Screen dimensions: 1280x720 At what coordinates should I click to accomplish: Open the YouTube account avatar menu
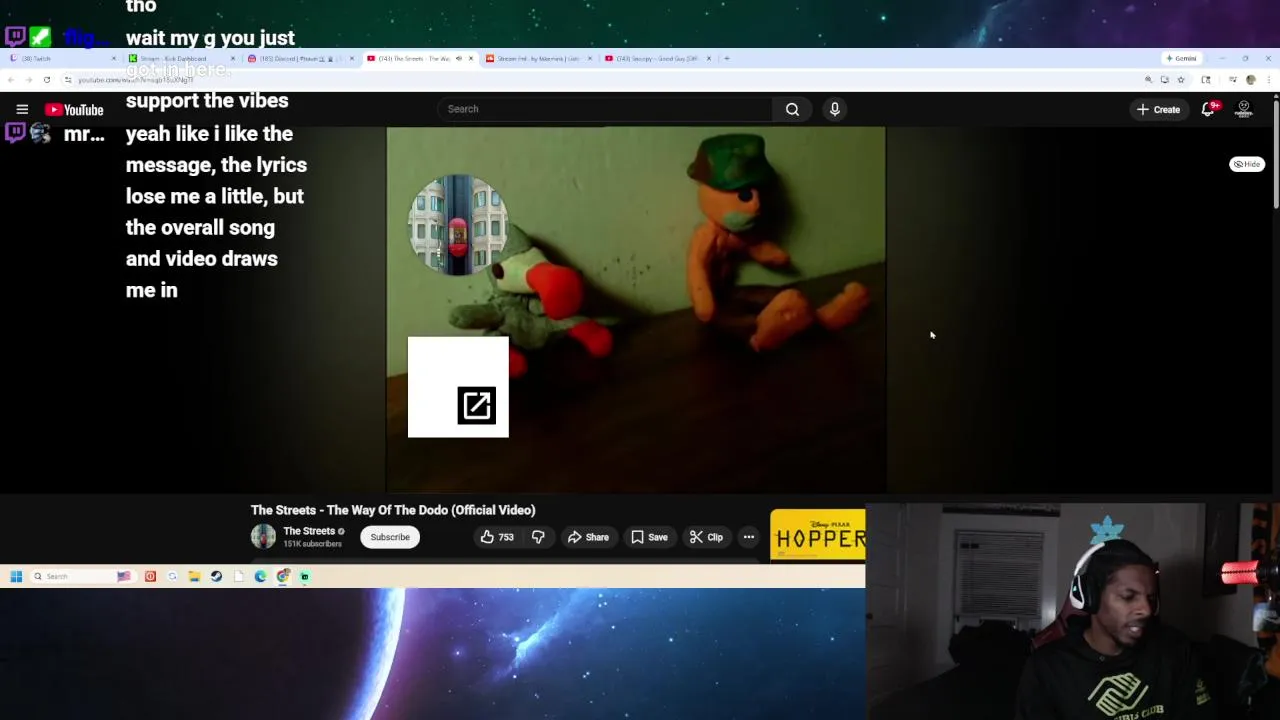1244,109
